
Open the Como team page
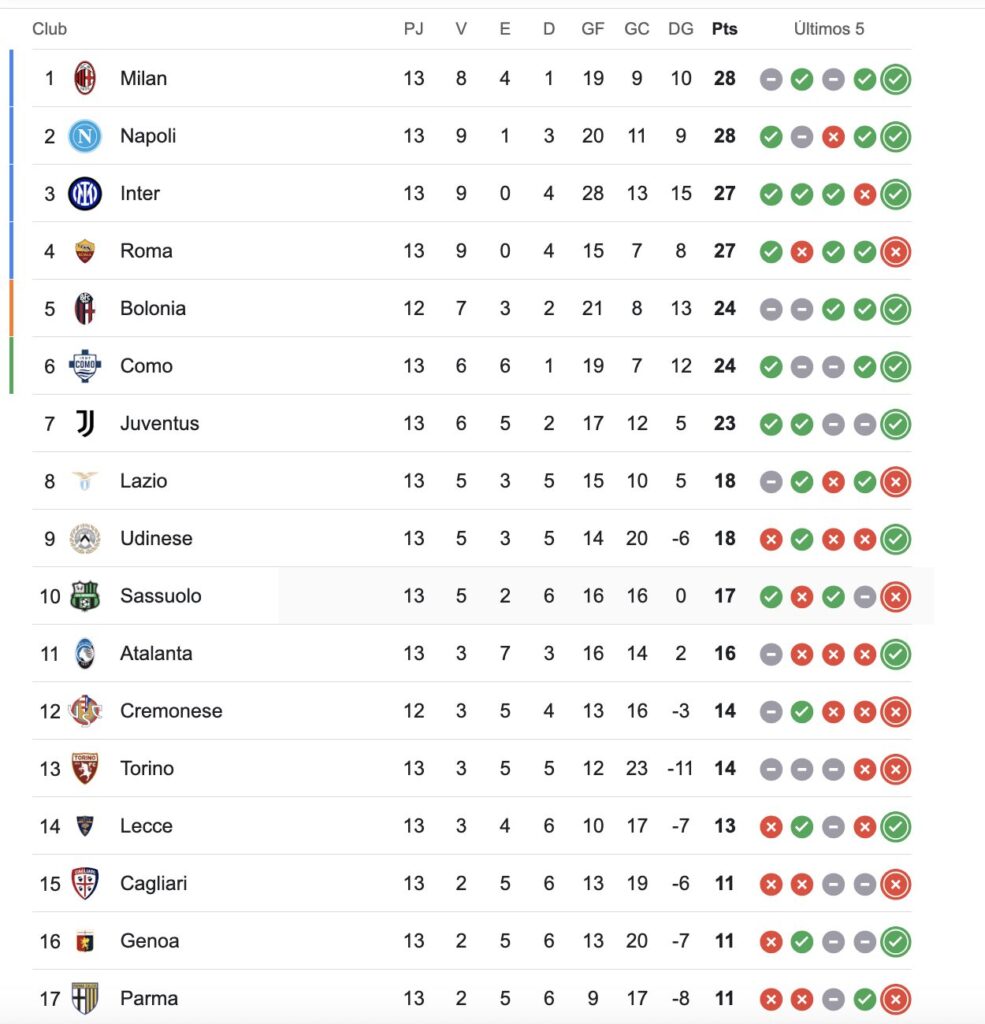146,366
